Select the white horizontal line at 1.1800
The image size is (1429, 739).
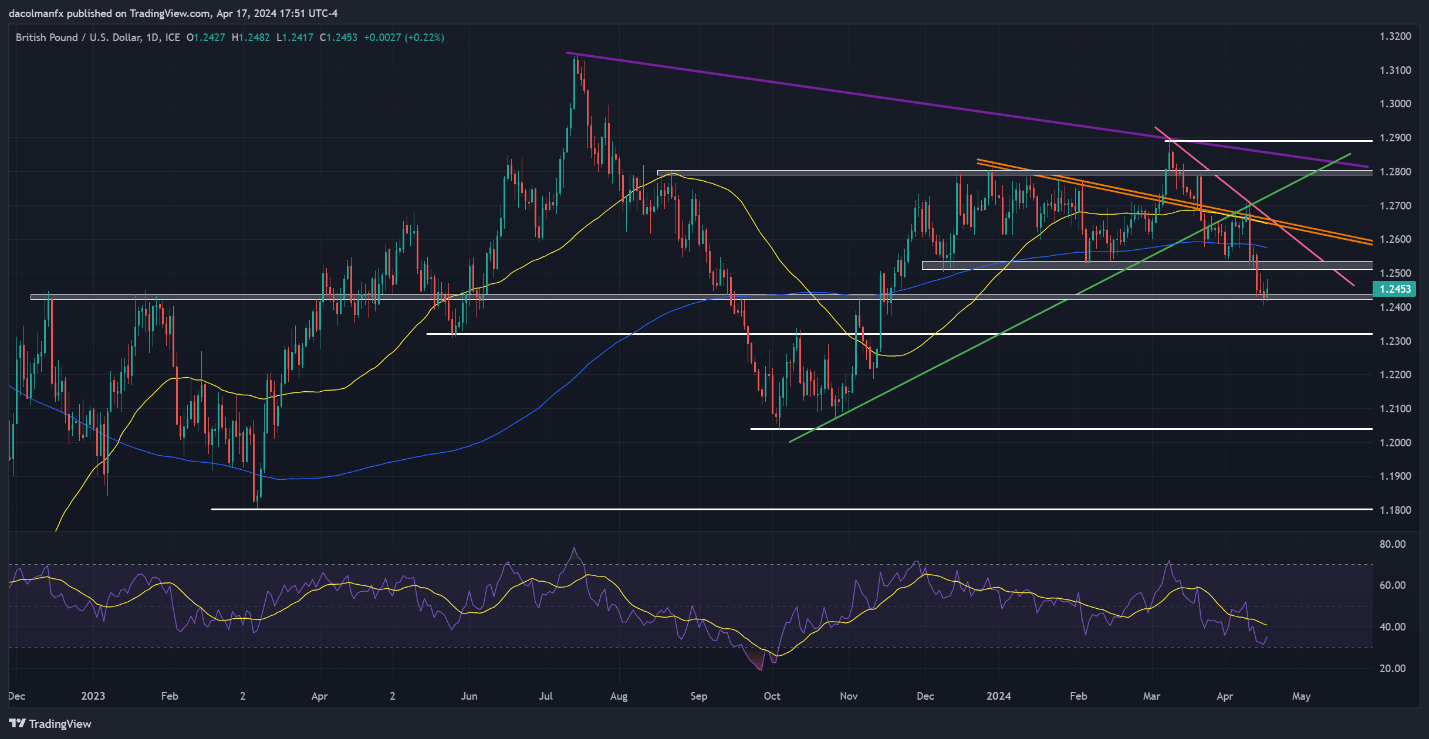click(790, 509)
